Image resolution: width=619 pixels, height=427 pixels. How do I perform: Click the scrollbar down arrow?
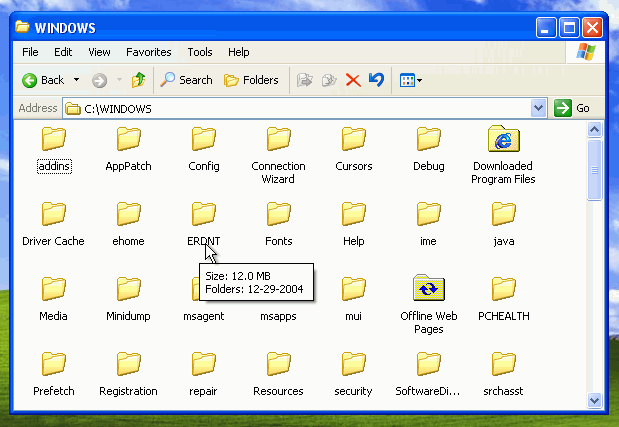tap(595, 401)
